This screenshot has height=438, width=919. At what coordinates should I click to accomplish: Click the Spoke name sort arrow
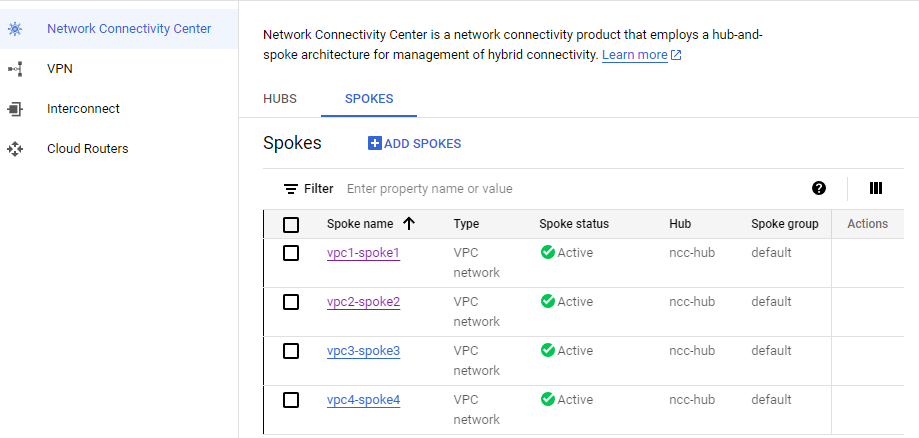click(x=408, y=224)
